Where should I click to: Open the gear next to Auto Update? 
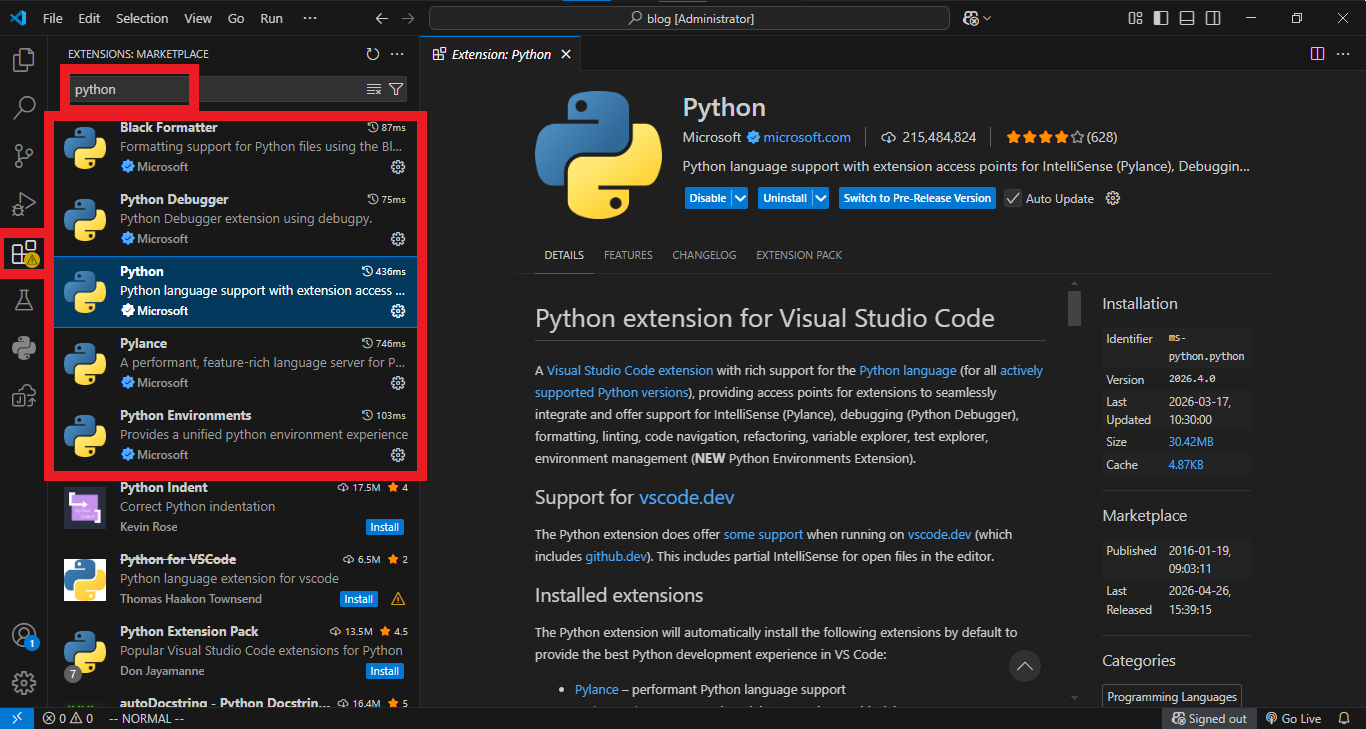[1113, 198]
